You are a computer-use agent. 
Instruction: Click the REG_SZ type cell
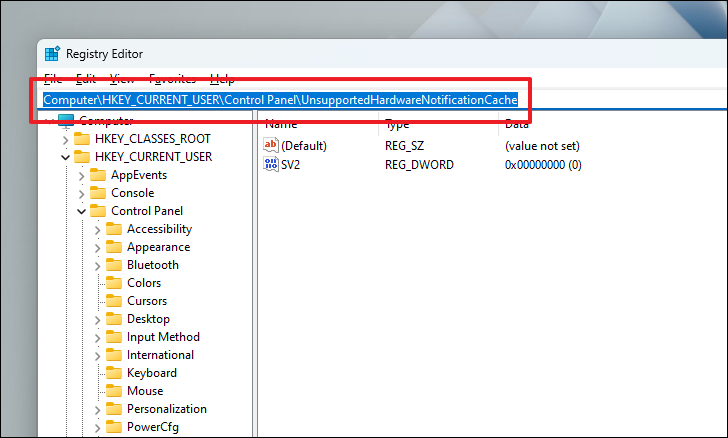pos(404,146)
